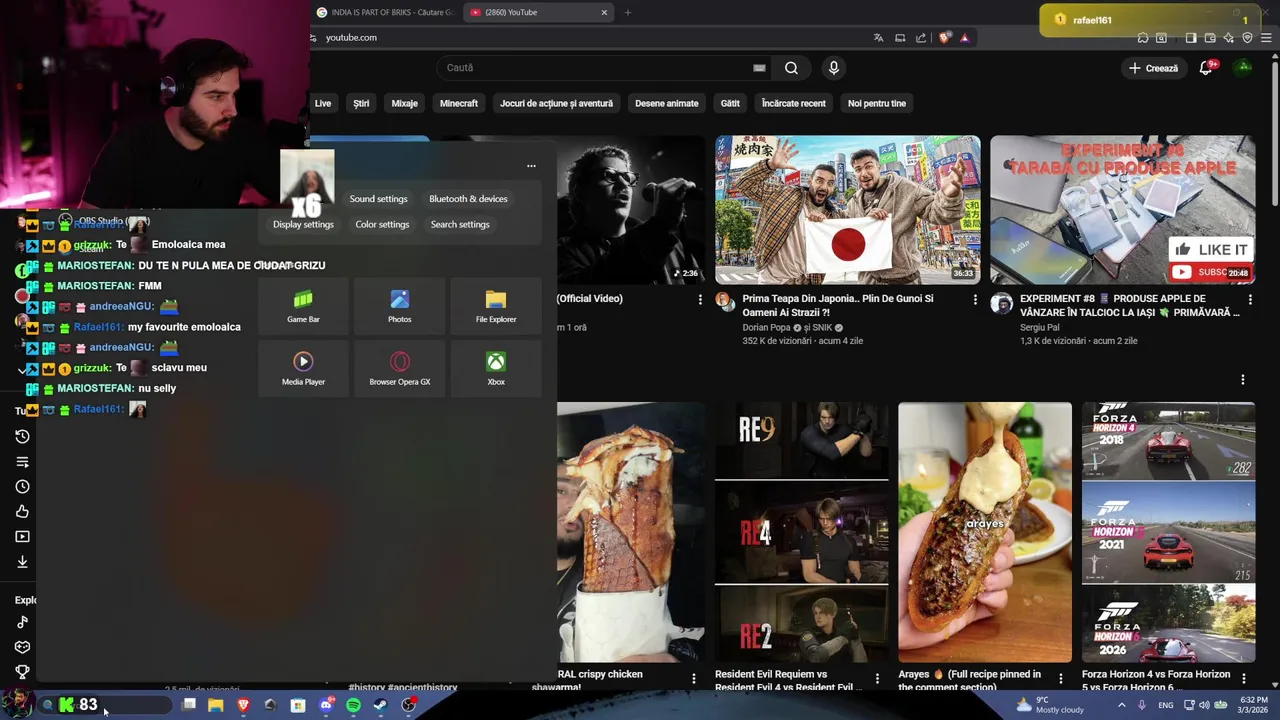Open Microsoft Store from the taskbar
1280x720 pixels.
(x=298, y=705)
